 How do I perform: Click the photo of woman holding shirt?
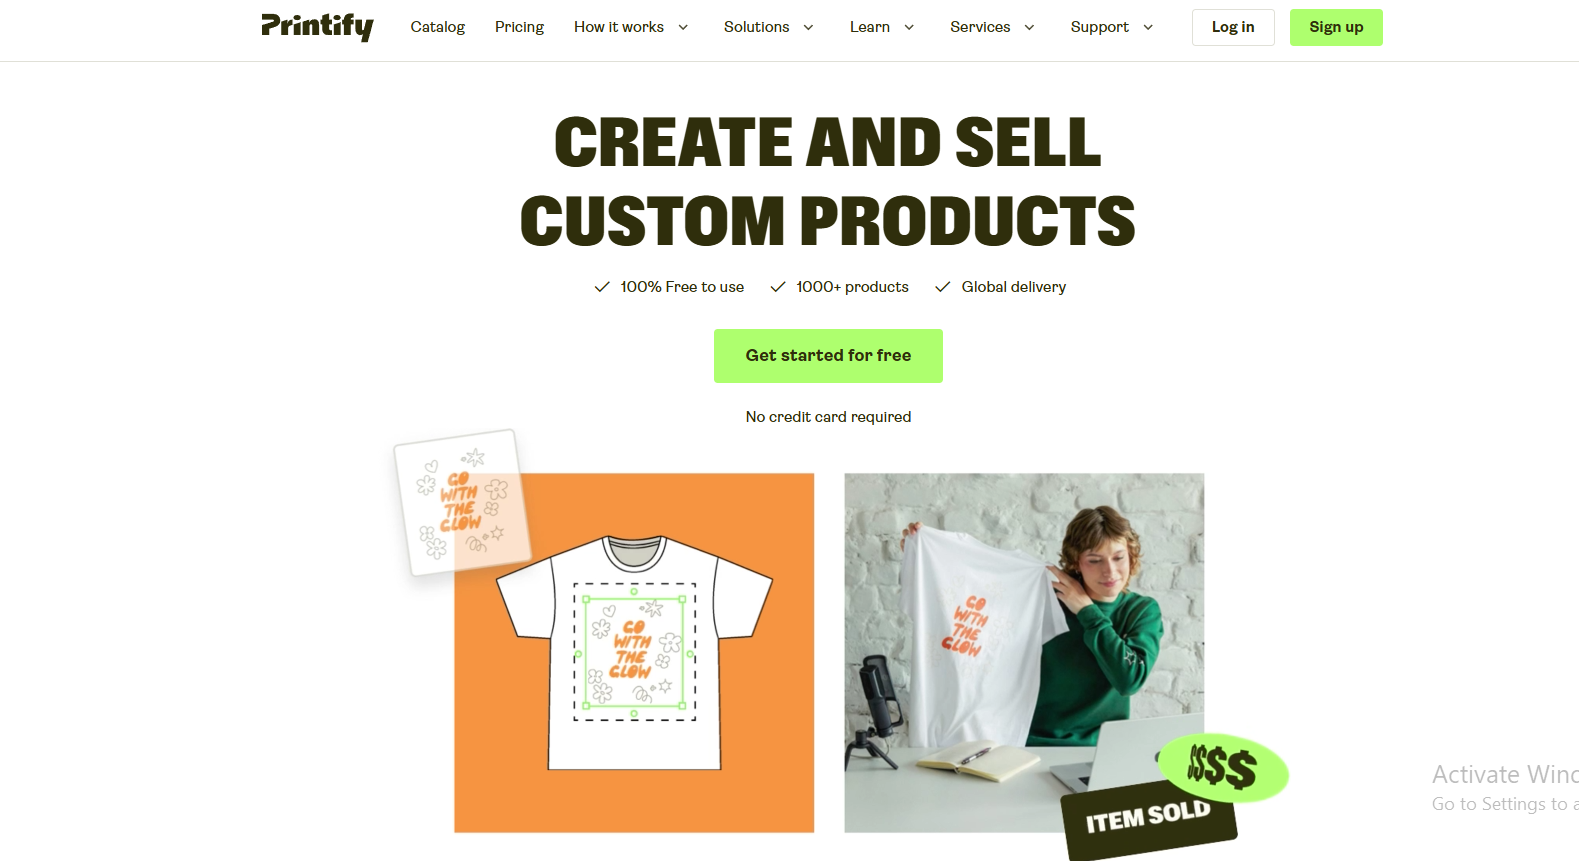click(x=1024, y=652)
